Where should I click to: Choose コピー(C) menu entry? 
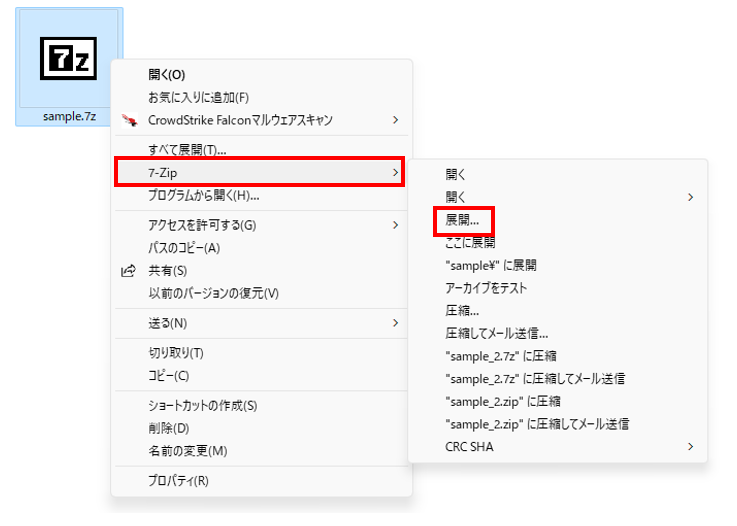[262, 376]
